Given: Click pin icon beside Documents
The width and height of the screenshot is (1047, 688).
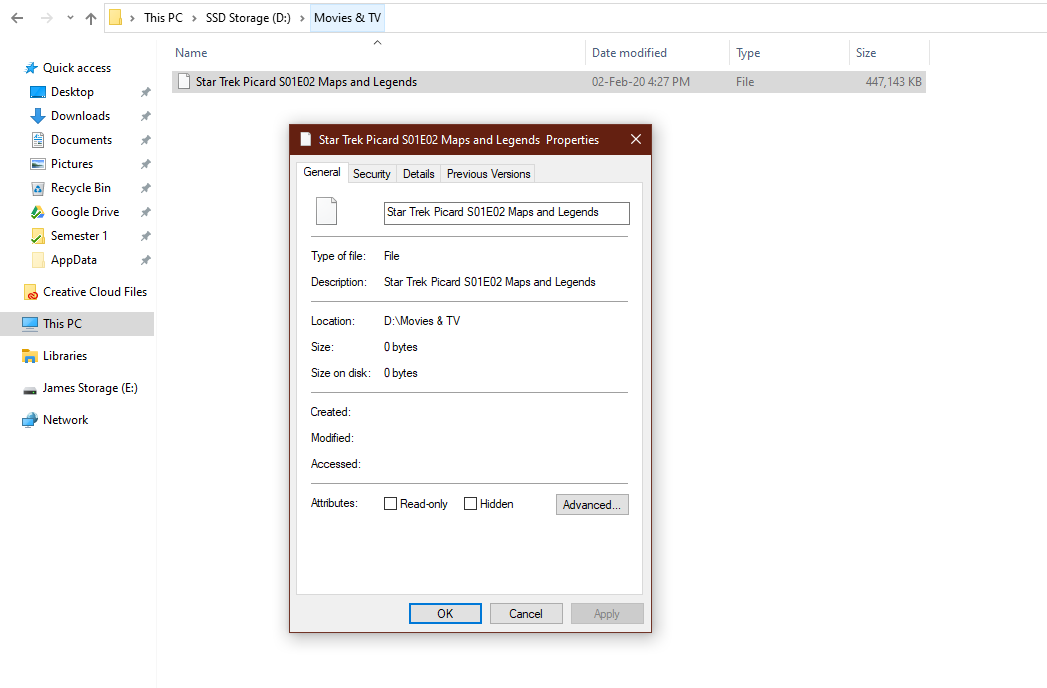Looking at the screenshot, I should (145, 140).
